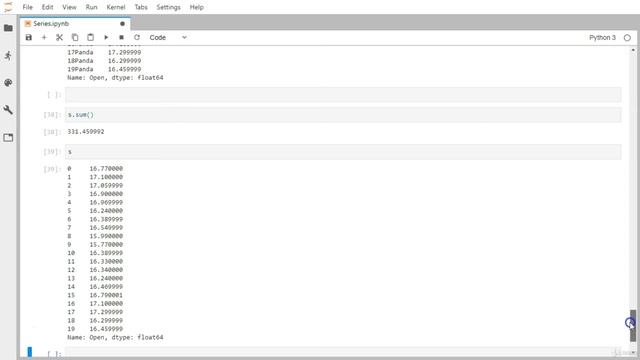
Task: Click the upper 'Name: Open, dtype: float64' line
Action: point(115,78)
